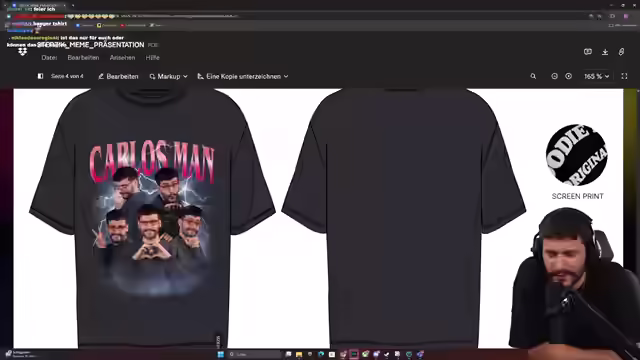Viewport: 640px width, 360px height.
Task: Open the Ansehen menu
Action: (x=122, y=58)
